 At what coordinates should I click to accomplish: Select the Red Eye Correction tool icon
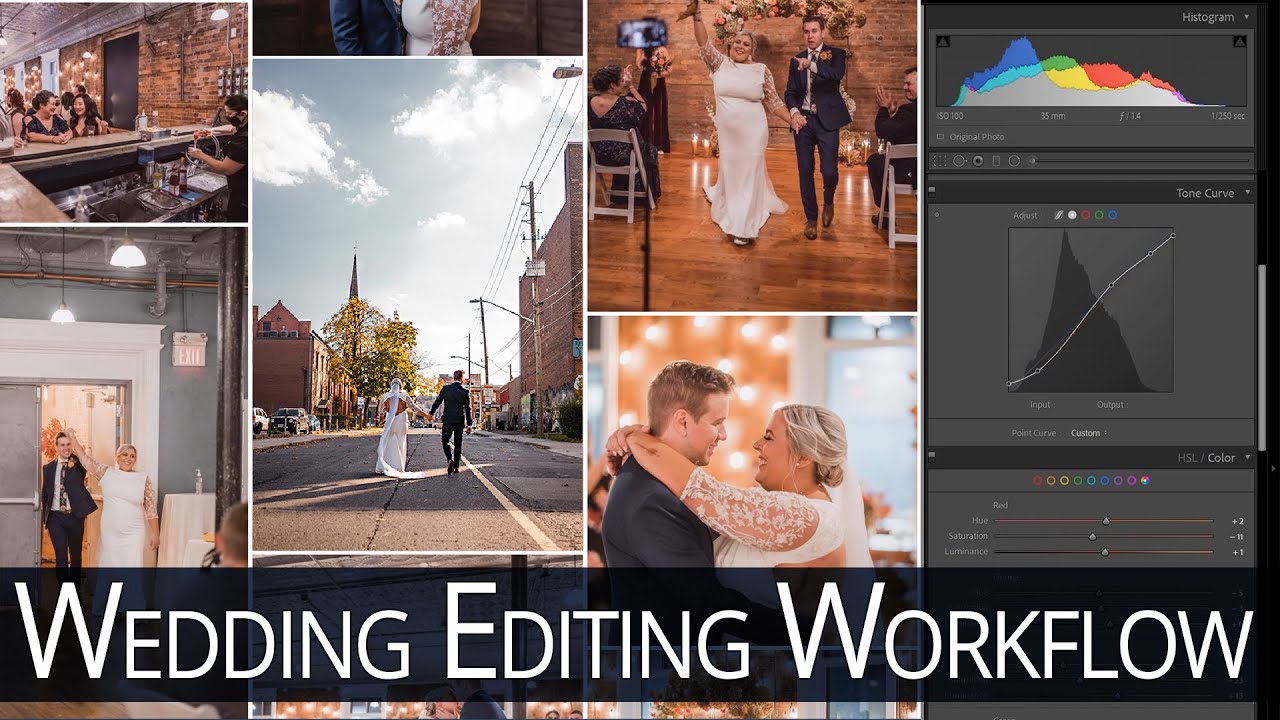(x=978, y=161)
